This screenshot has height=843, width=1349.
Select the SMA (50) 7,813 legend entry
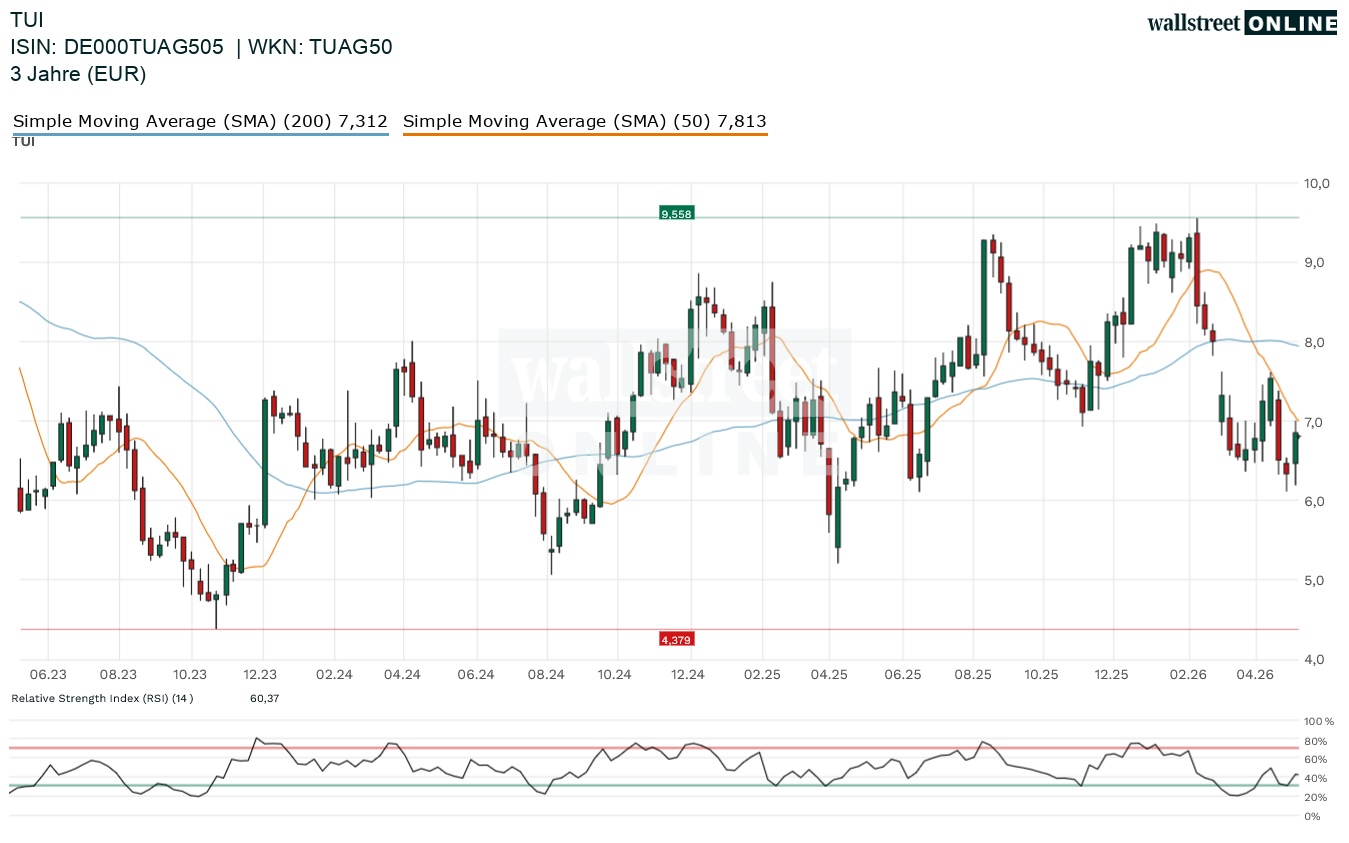coord(585,122)
